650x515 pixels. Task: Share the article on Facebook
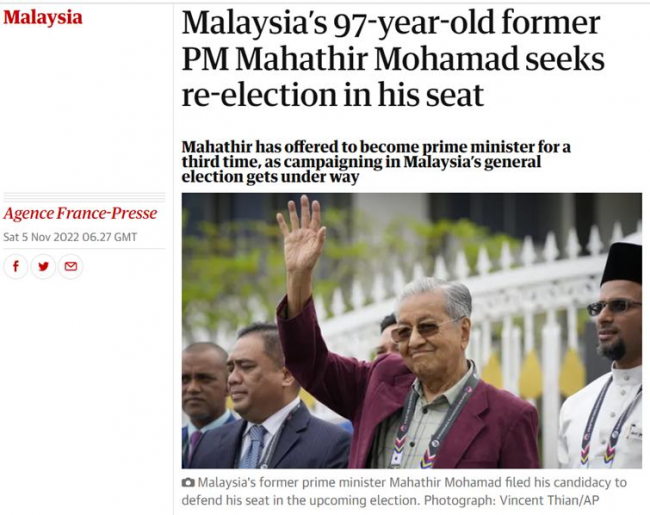click(16, 267)
